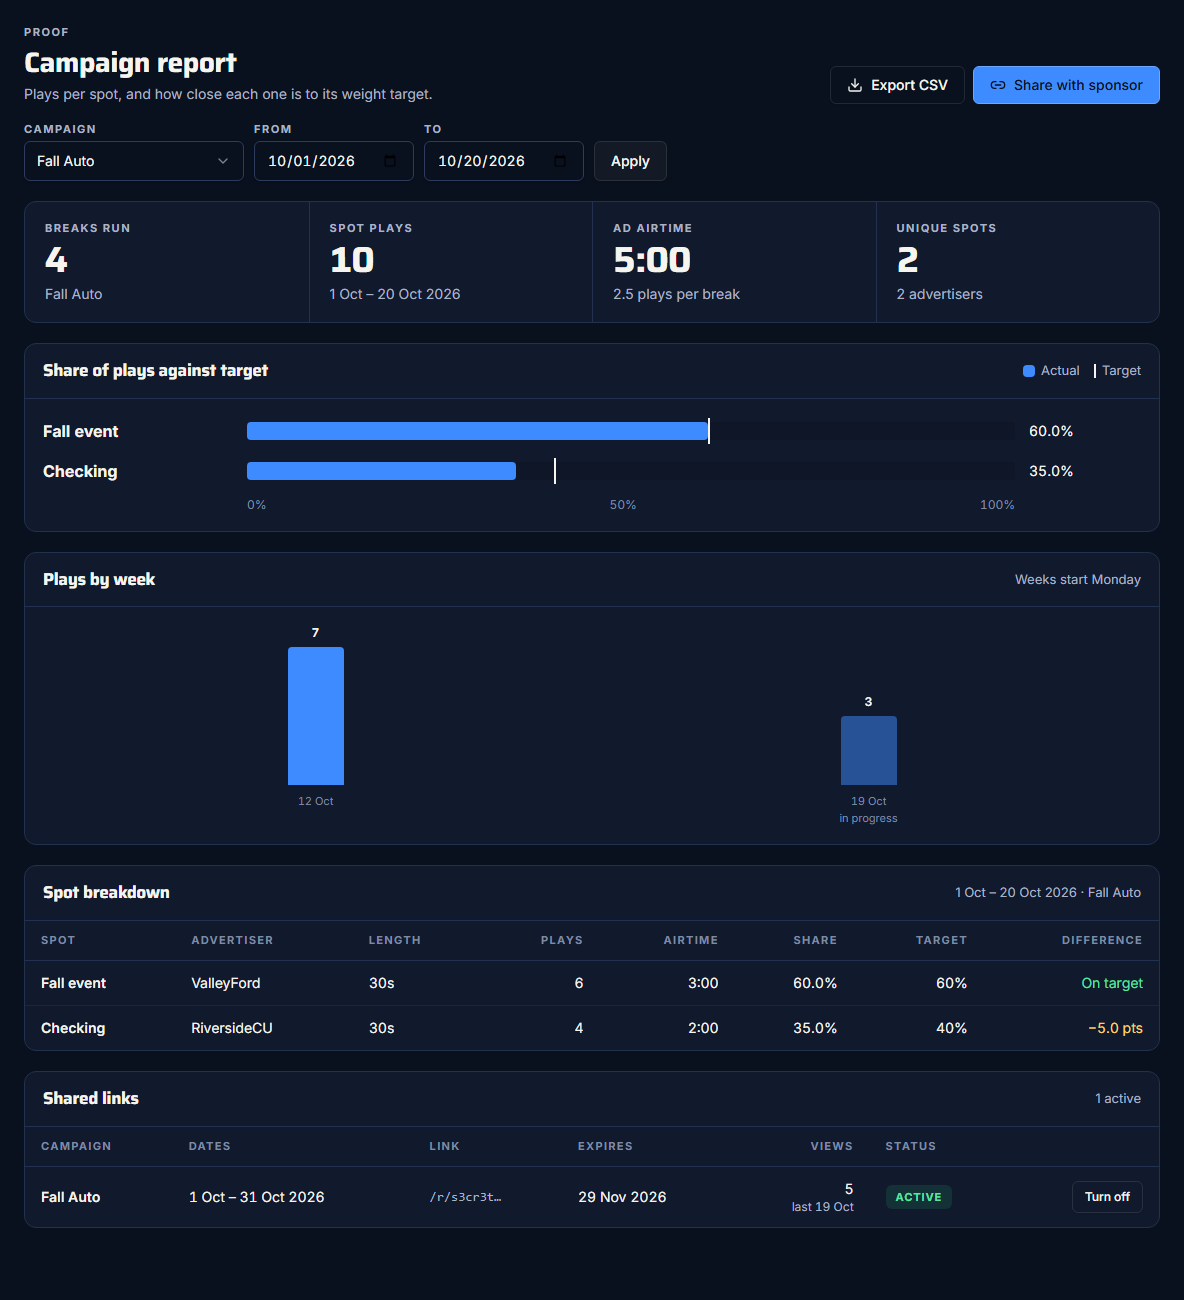Screen dimensions: 1184x1300
Task: Click the LENGTH column header
Action: click(x=395, y=940)
